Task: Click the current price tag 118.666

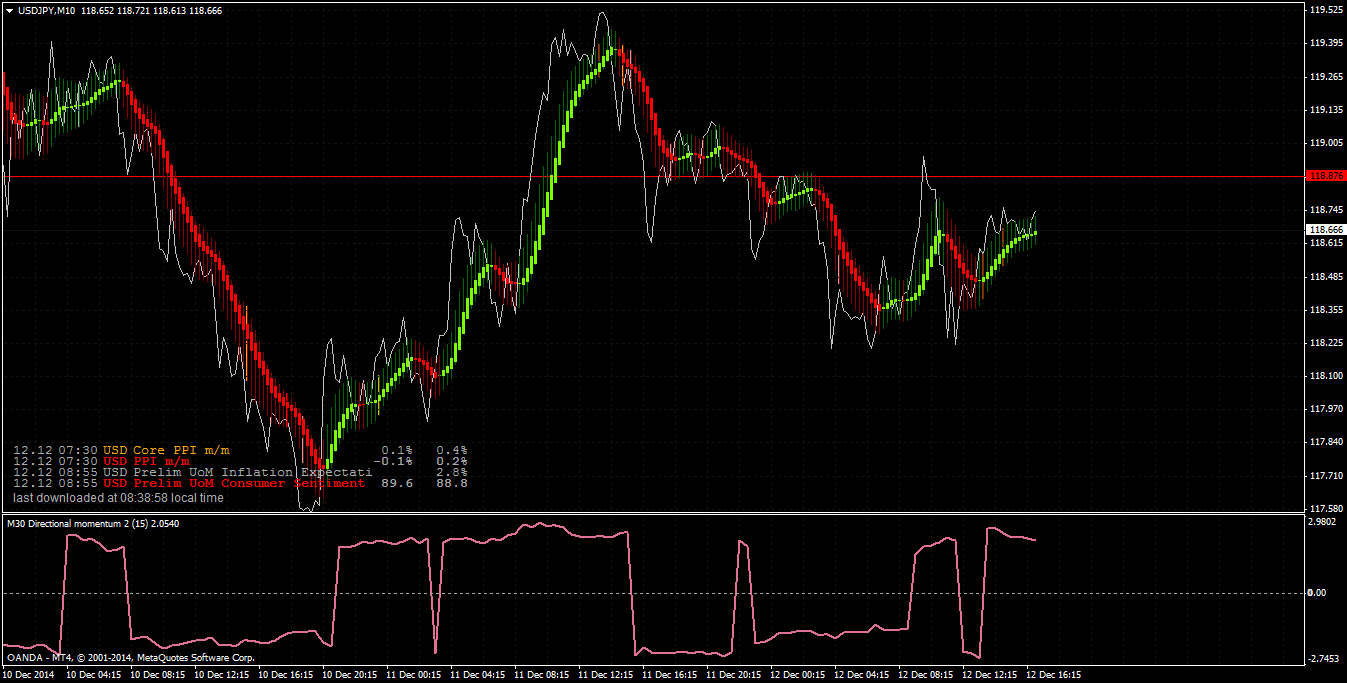Action: tap(1325, 229)
